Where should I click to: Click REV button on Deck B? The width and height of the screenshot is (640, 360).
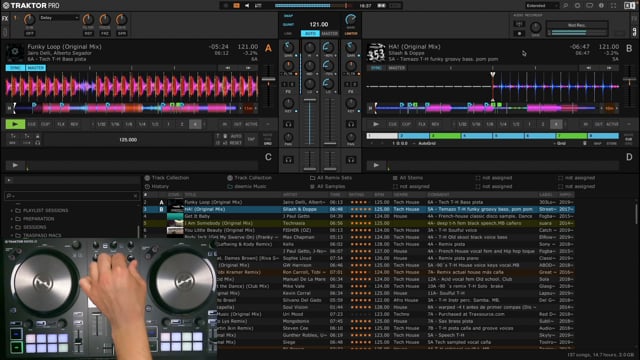tap(435, 124)
